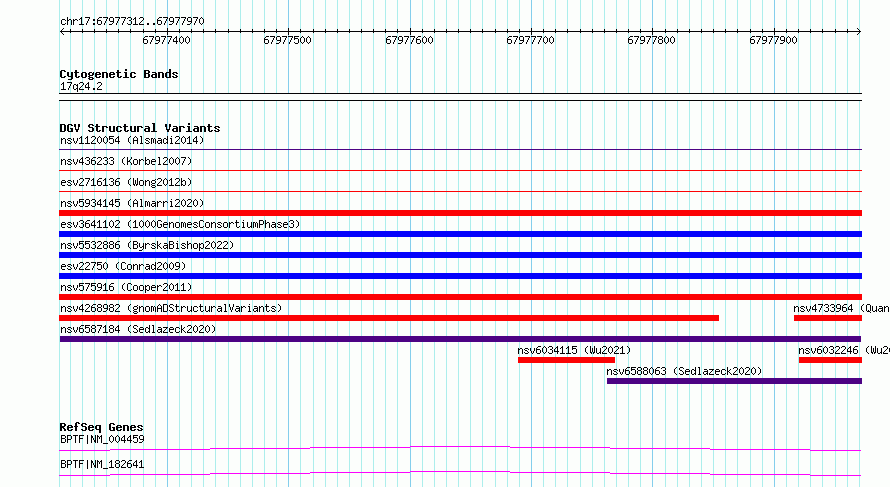Open variant nsv5532886 (ByrskaBishop2022) label
This screenshot has height=487, width=890.
pyautogui.click(x=147, y=245)
